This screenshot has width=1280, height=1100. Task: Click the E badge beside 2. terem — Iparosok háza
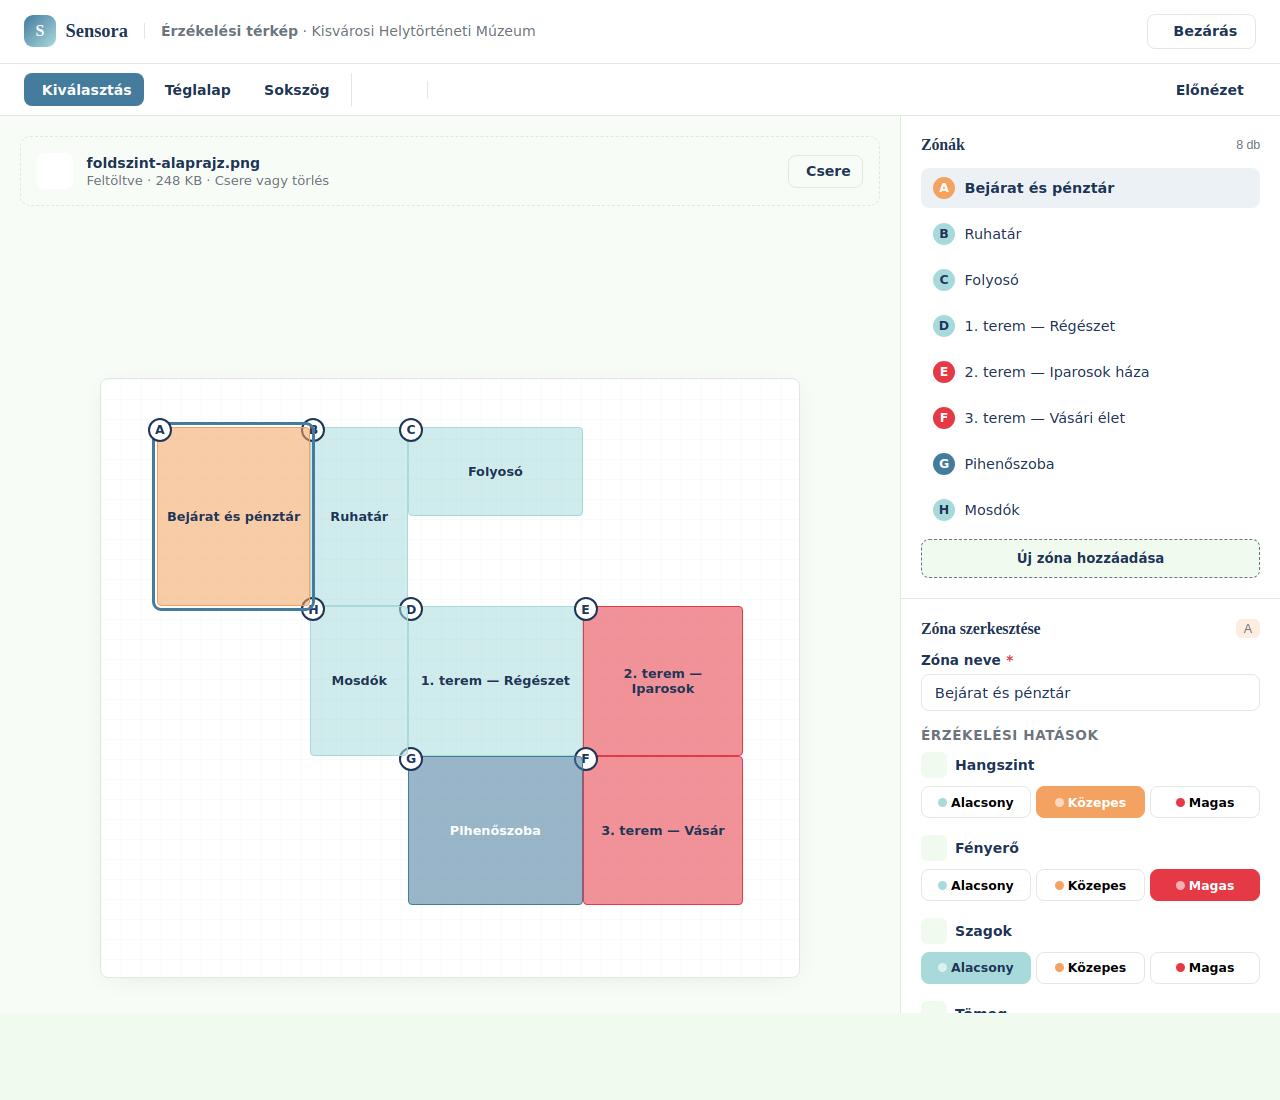[x=944, y=372]
